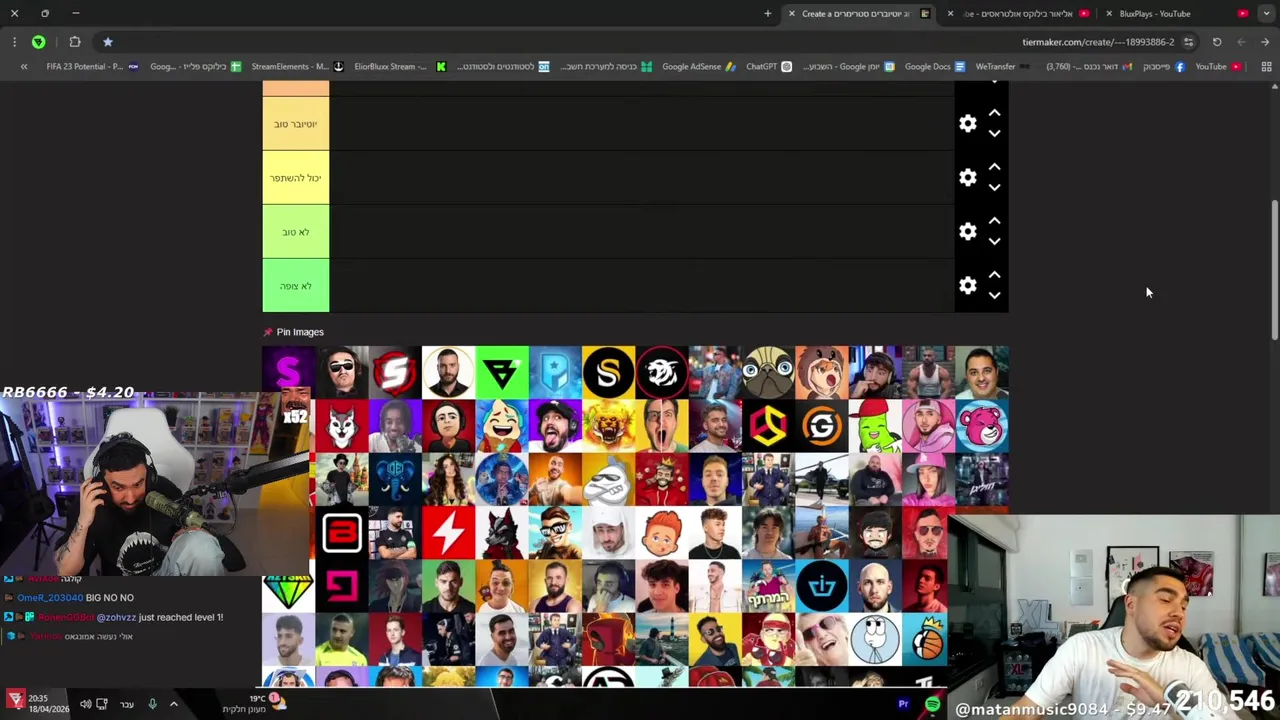1280x720 pixels.
Task: Open settings gear for לא צופה tier
Action: click(x=967, y=286)
